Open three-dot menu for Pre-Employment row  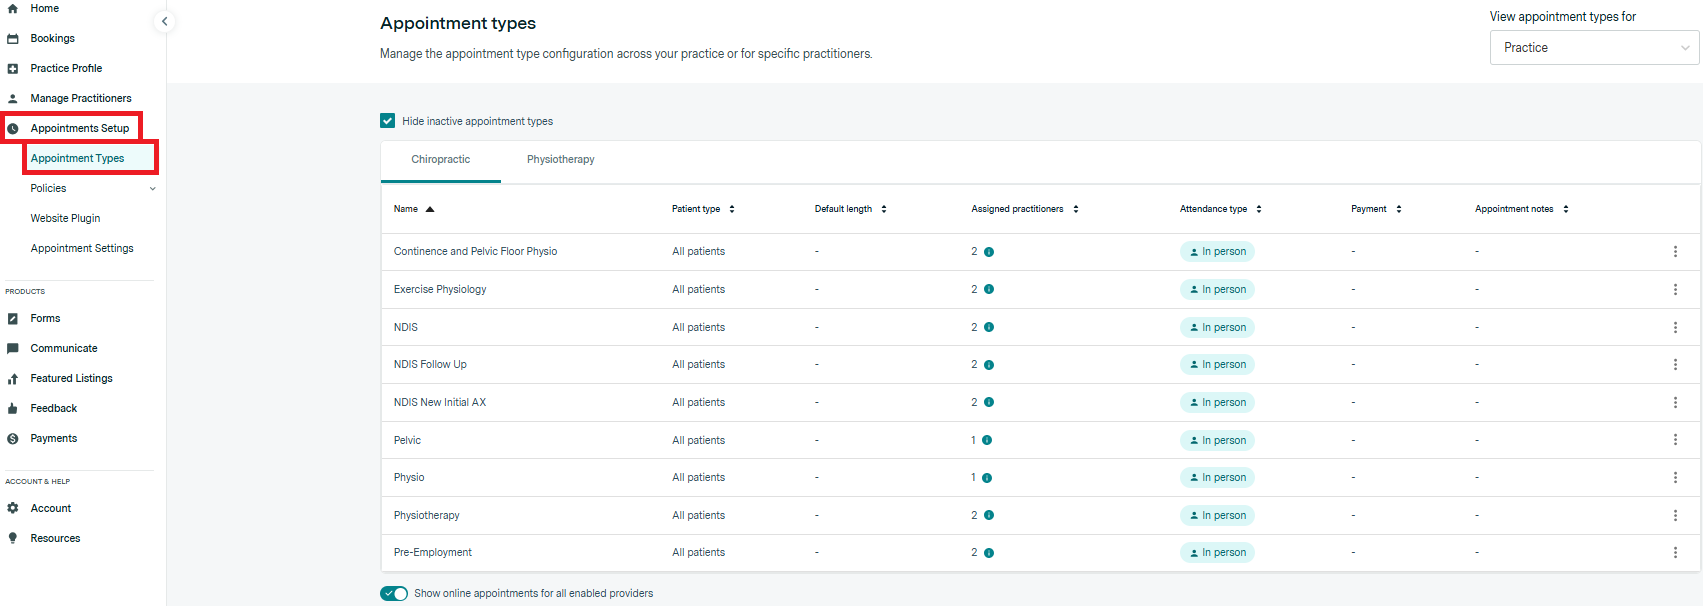coord(1675,552)
